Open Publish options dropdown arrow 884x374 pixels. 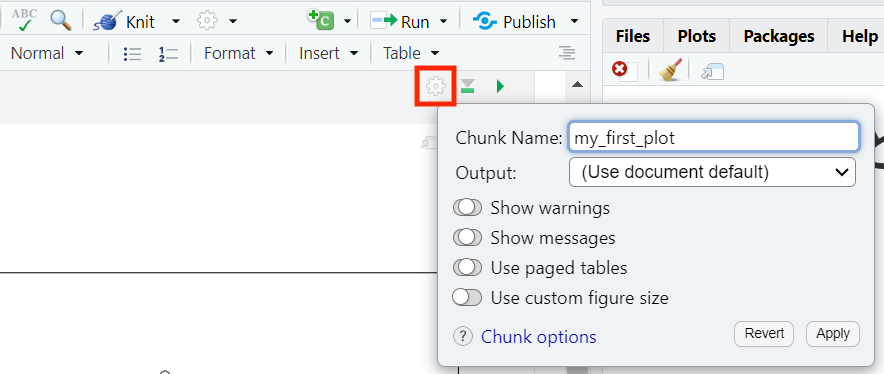tap(574, 22)
